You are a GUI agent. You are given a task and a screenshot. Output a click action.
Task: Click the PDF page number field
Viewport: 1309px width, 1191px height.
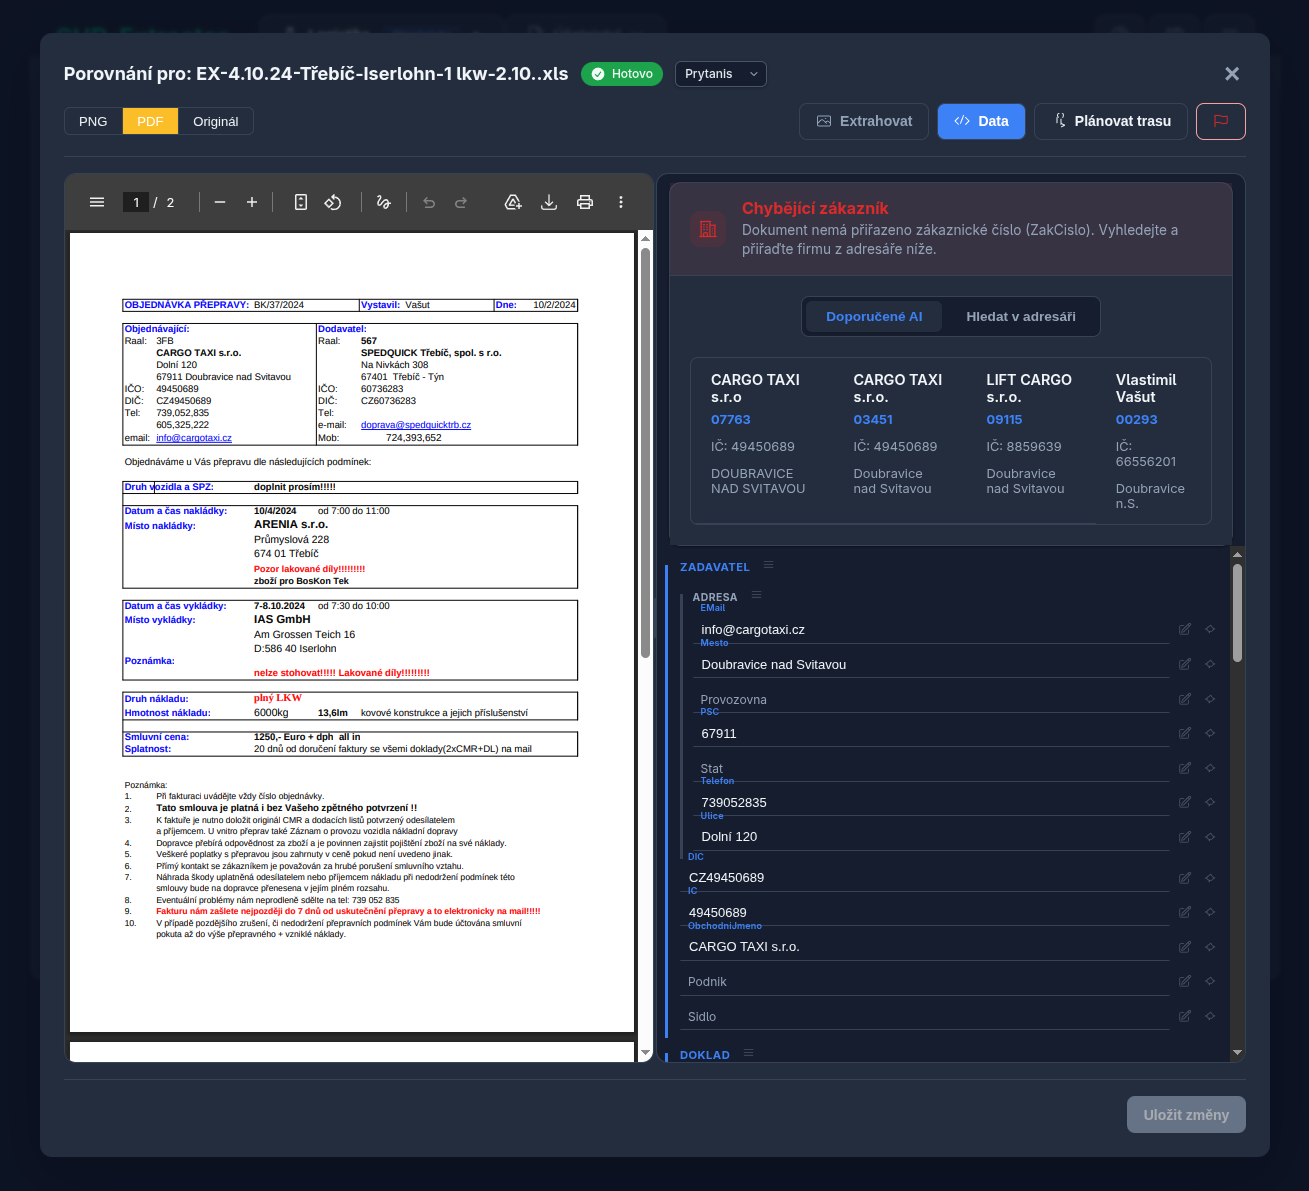pos(136,202)
